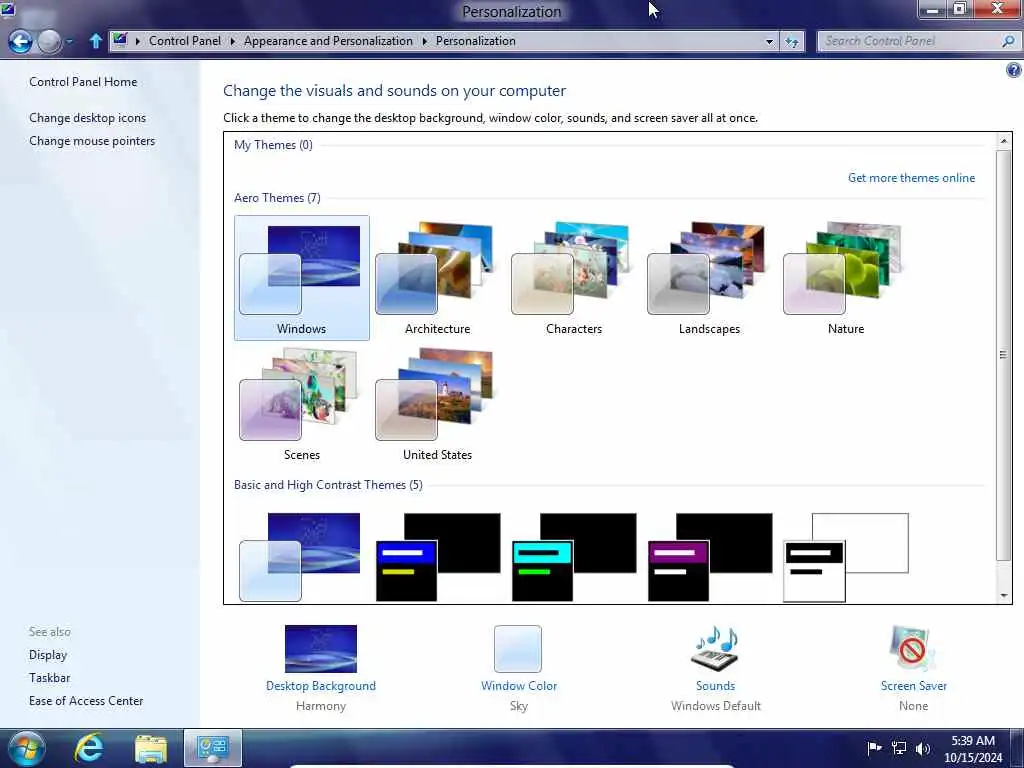Open Display under See also
This screenshot has width=1024, height=768.
tap(48, 654)
